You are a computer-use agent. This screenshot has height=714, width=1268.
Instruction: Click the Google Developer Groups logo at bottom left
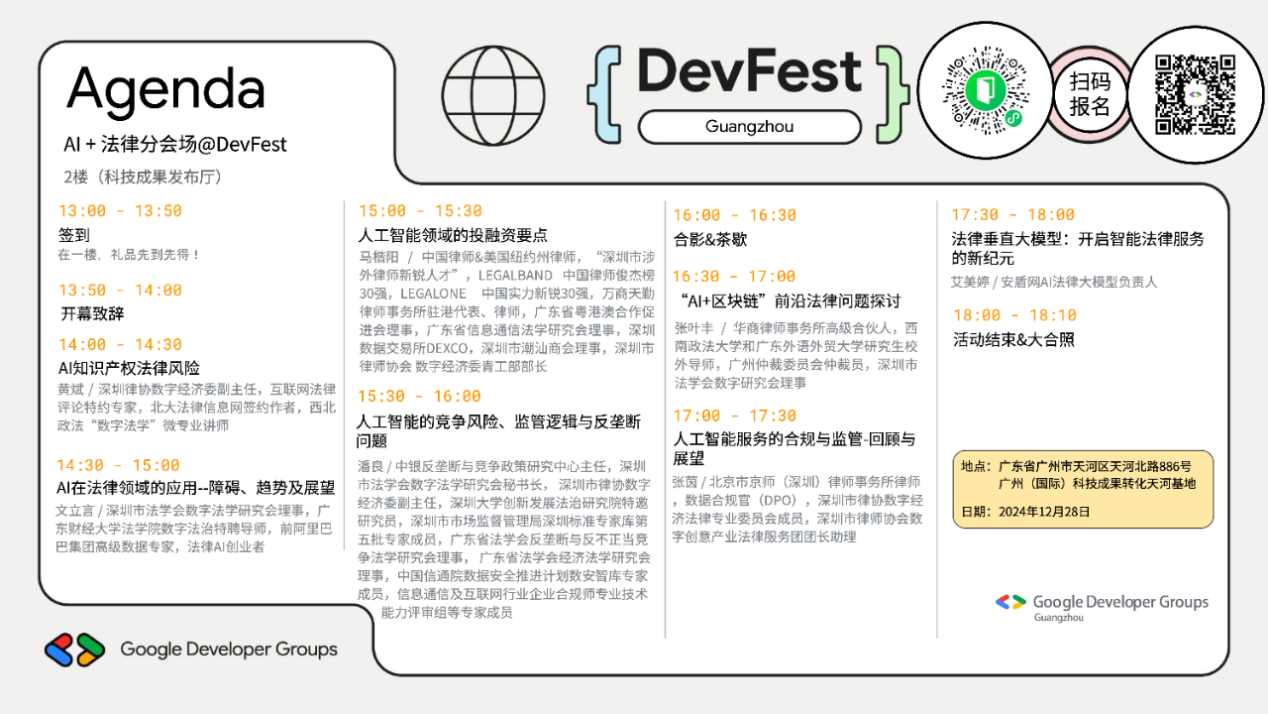(x=191, y=649)
